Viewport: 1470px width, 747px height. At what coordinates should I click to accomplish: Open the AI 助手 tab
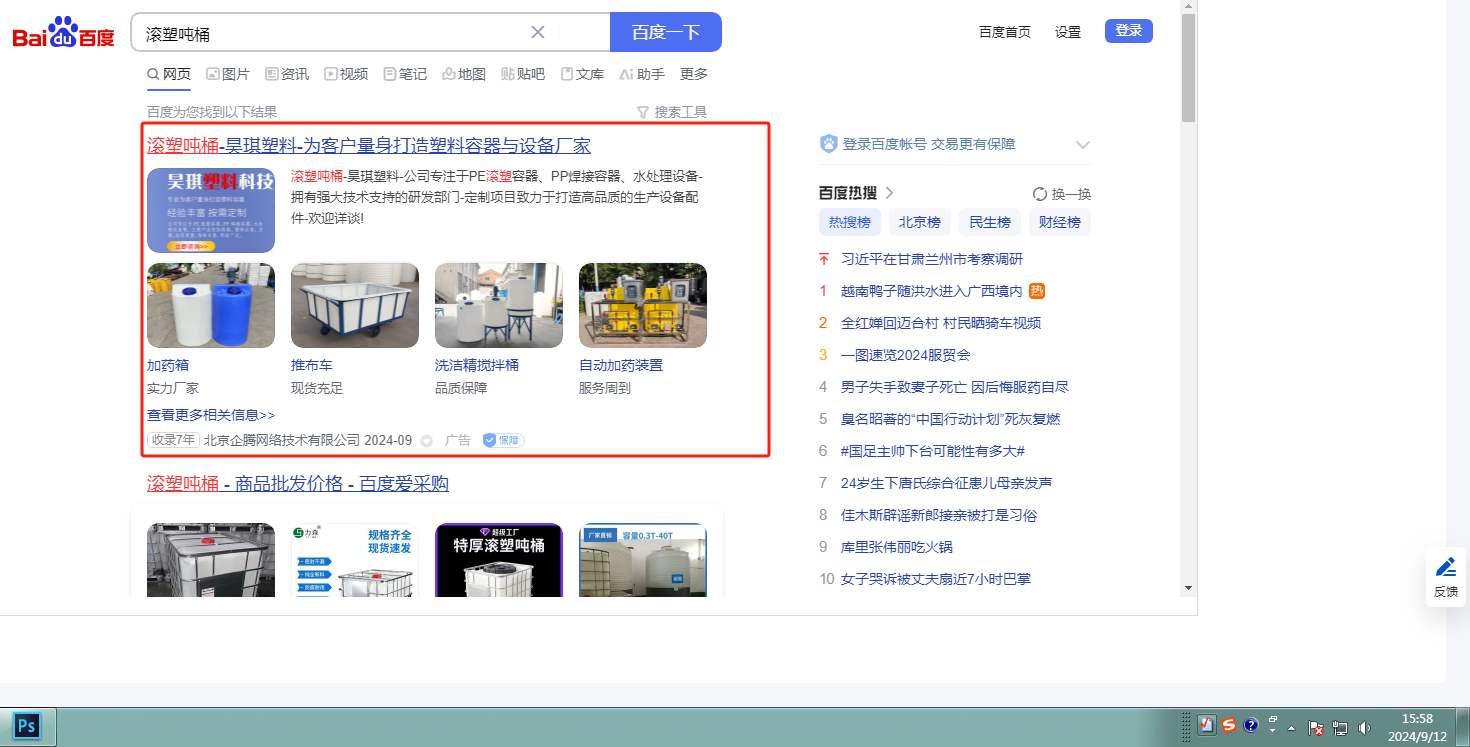point(642,74)
